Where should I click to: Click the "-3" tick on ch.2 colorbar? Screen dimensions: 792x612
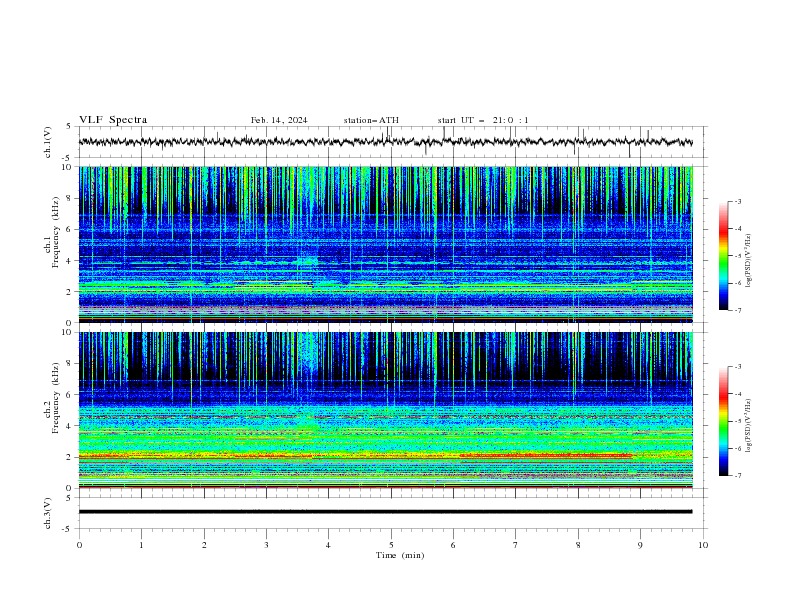pos(737,367)
